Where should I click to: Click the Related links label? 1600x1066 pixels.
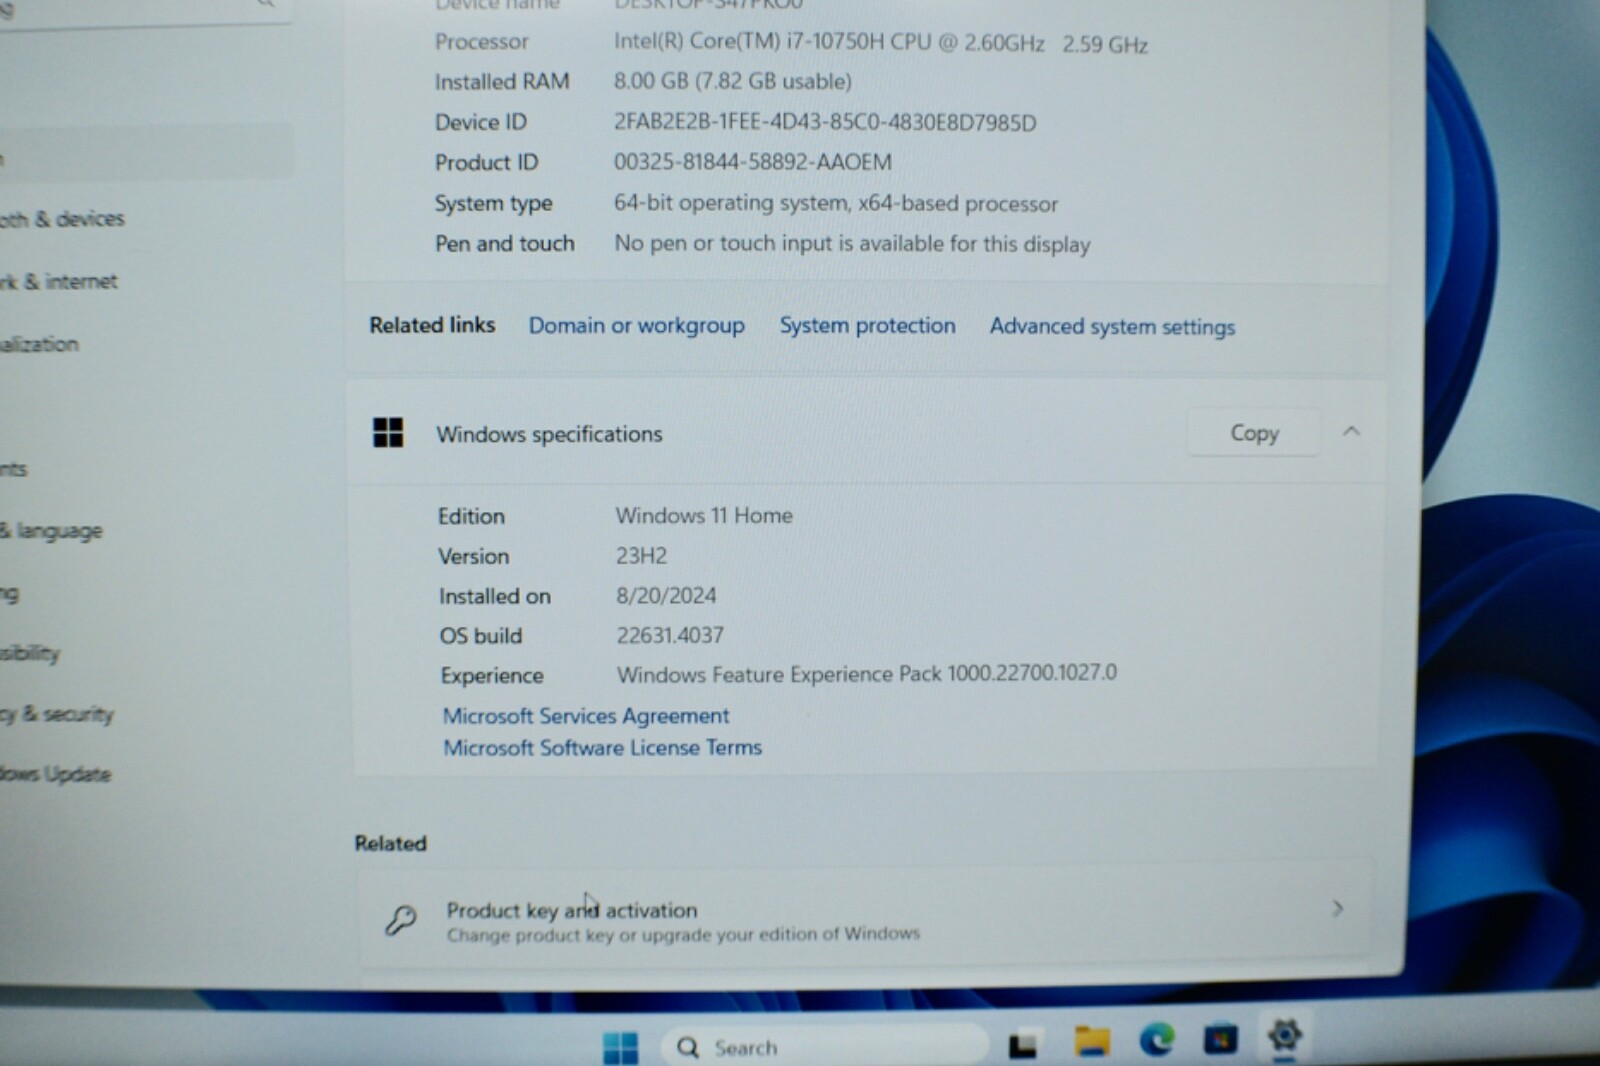[432, 325]
